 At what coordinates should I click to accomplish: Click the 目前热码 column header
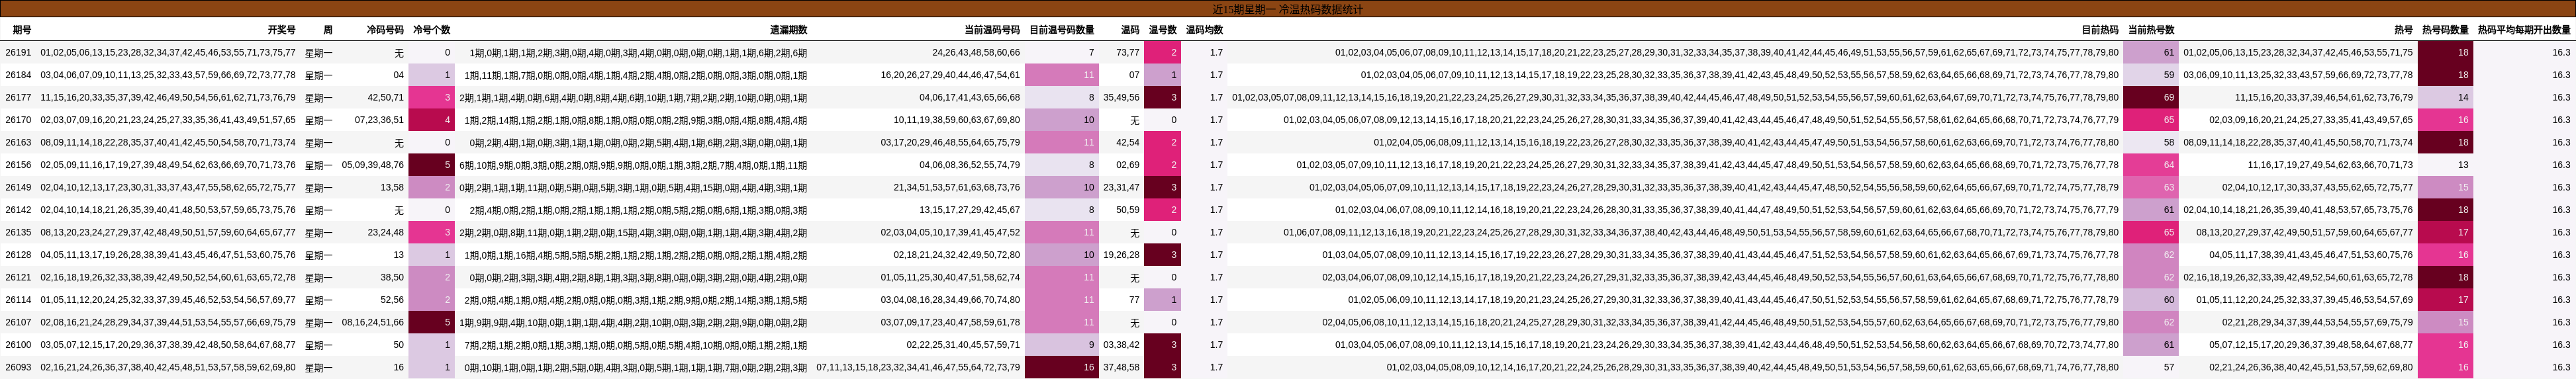(2100, 30)
